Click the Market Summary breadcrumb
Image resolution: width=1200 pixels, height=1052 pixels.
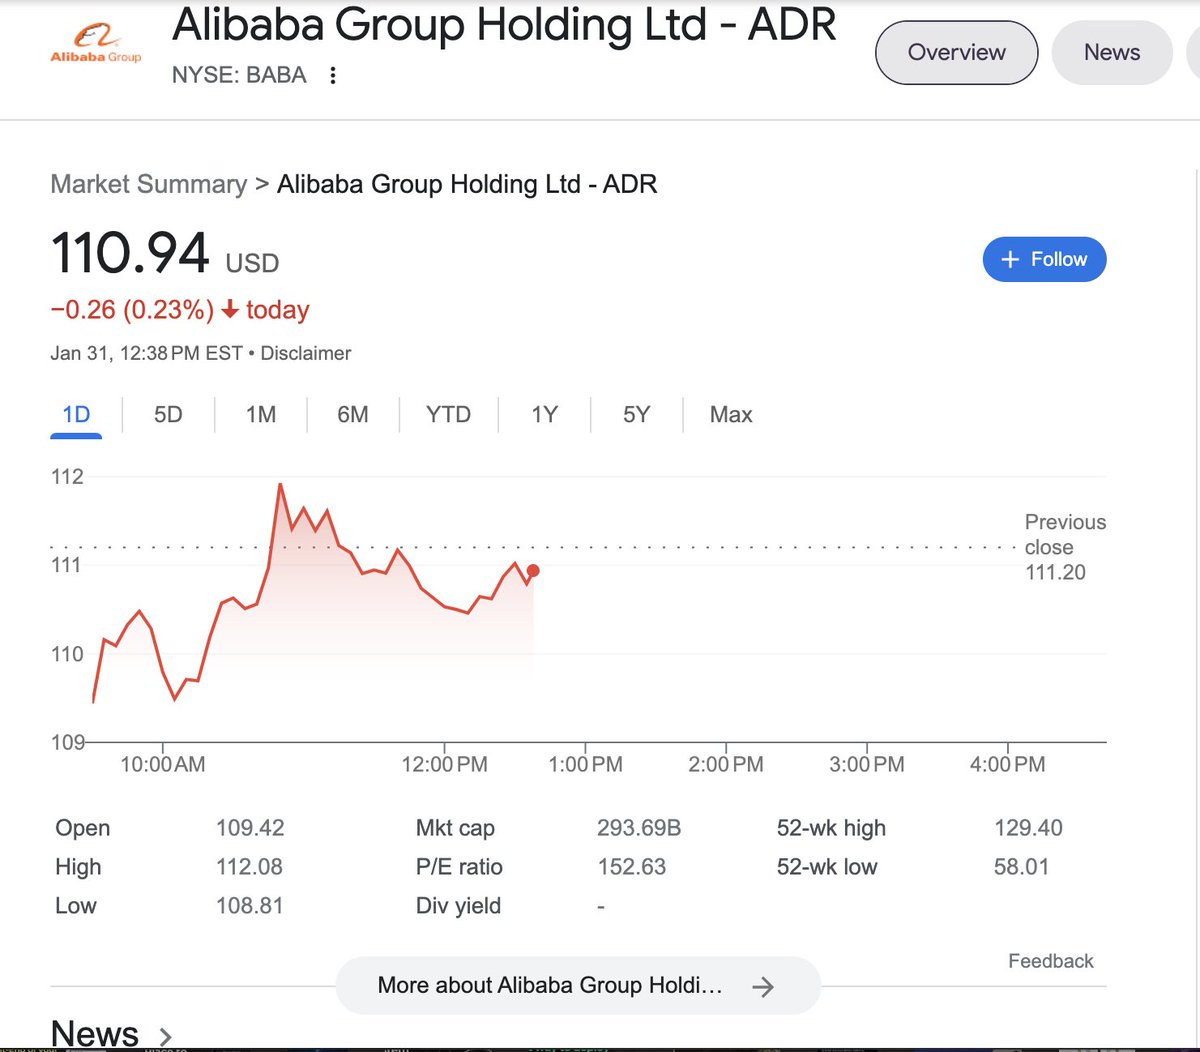[148, 184]
